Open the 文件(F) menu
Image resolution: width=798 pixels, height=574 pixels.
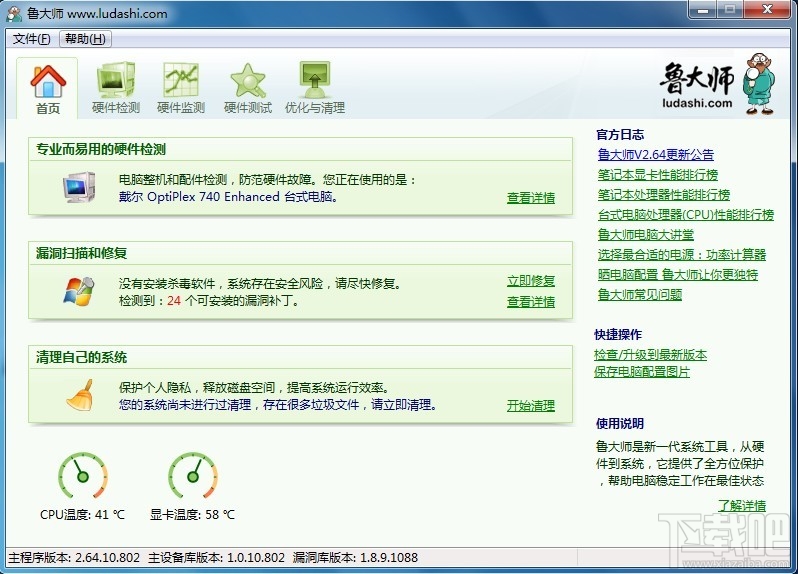pos(32,39)
